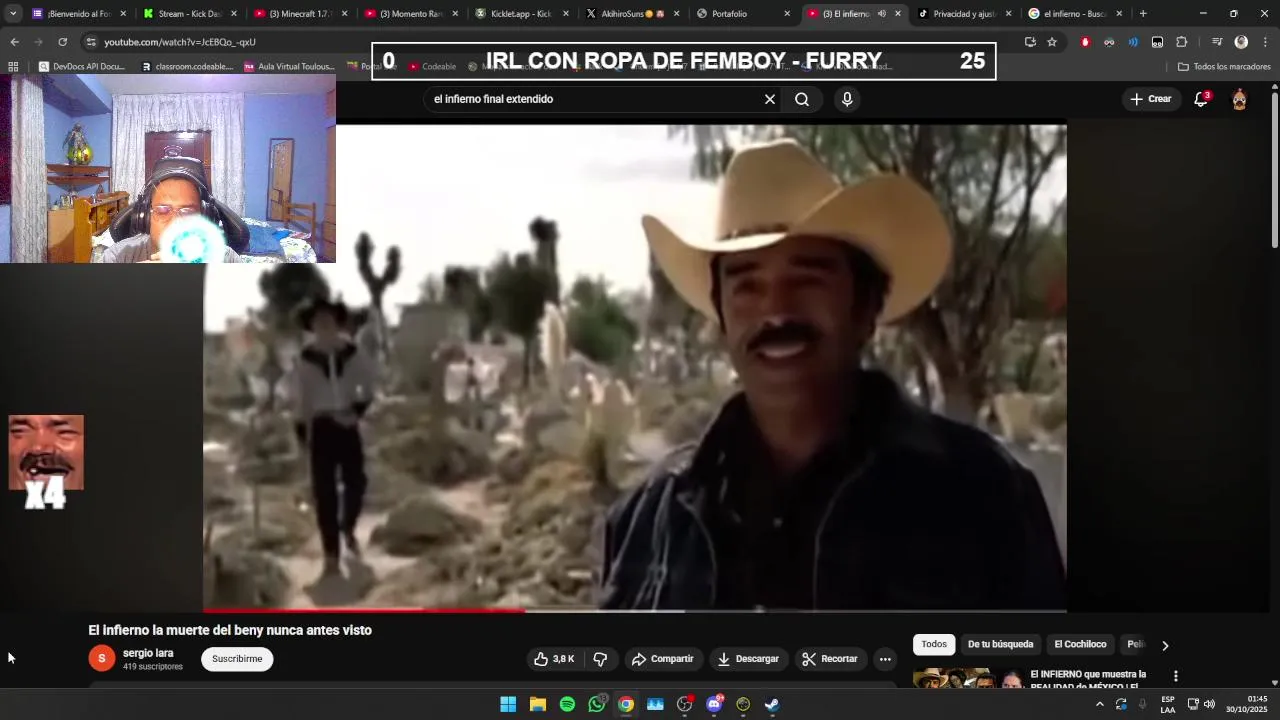This screenshot has height=720, width=1280.
Task: Open options for the recommended El INFIERNO video
Action: (1176, 676)
